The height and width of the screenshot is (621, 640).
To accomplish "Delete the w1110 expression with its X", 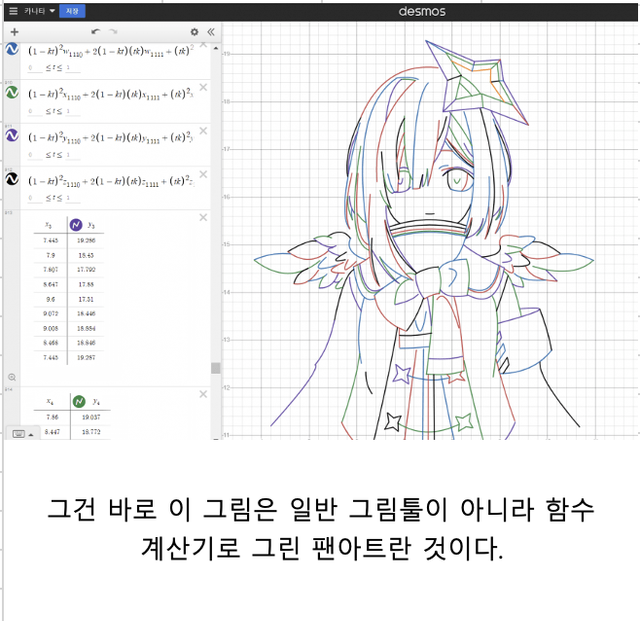I will click(203, 45).
